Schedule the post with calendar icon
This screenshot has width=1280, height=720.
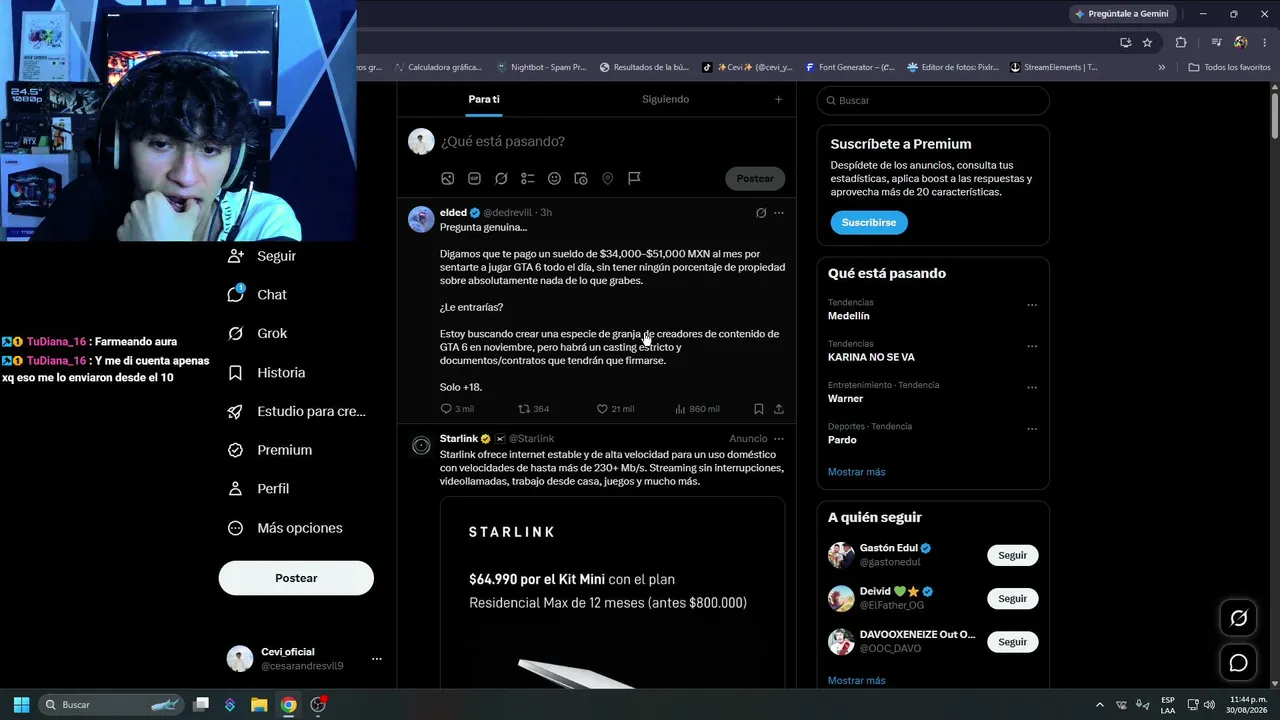pyautogui.click(x=581, y=178)
